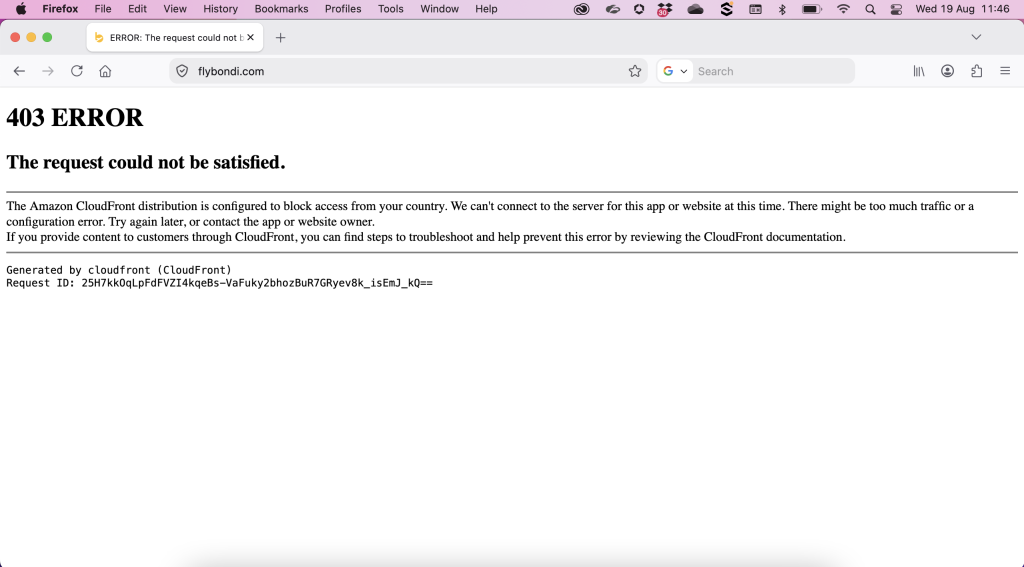Open the Library bookmarks icon
This screenshot has height=567, width=1024.
pos(919,71)
